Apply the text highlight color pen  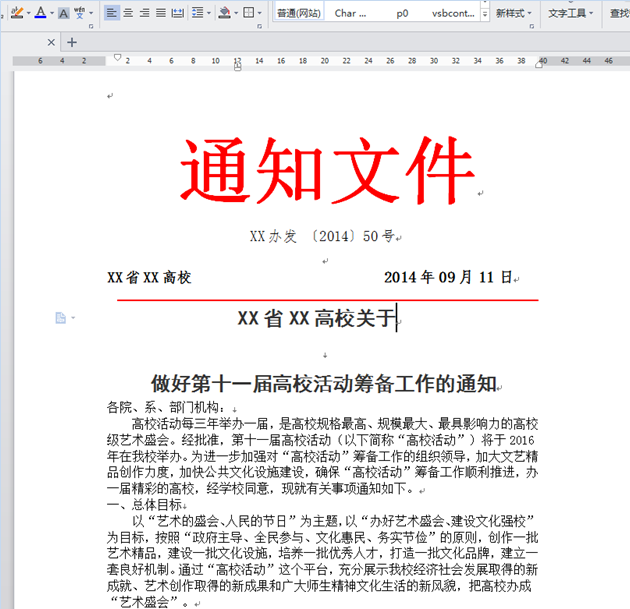pos(16,13)
